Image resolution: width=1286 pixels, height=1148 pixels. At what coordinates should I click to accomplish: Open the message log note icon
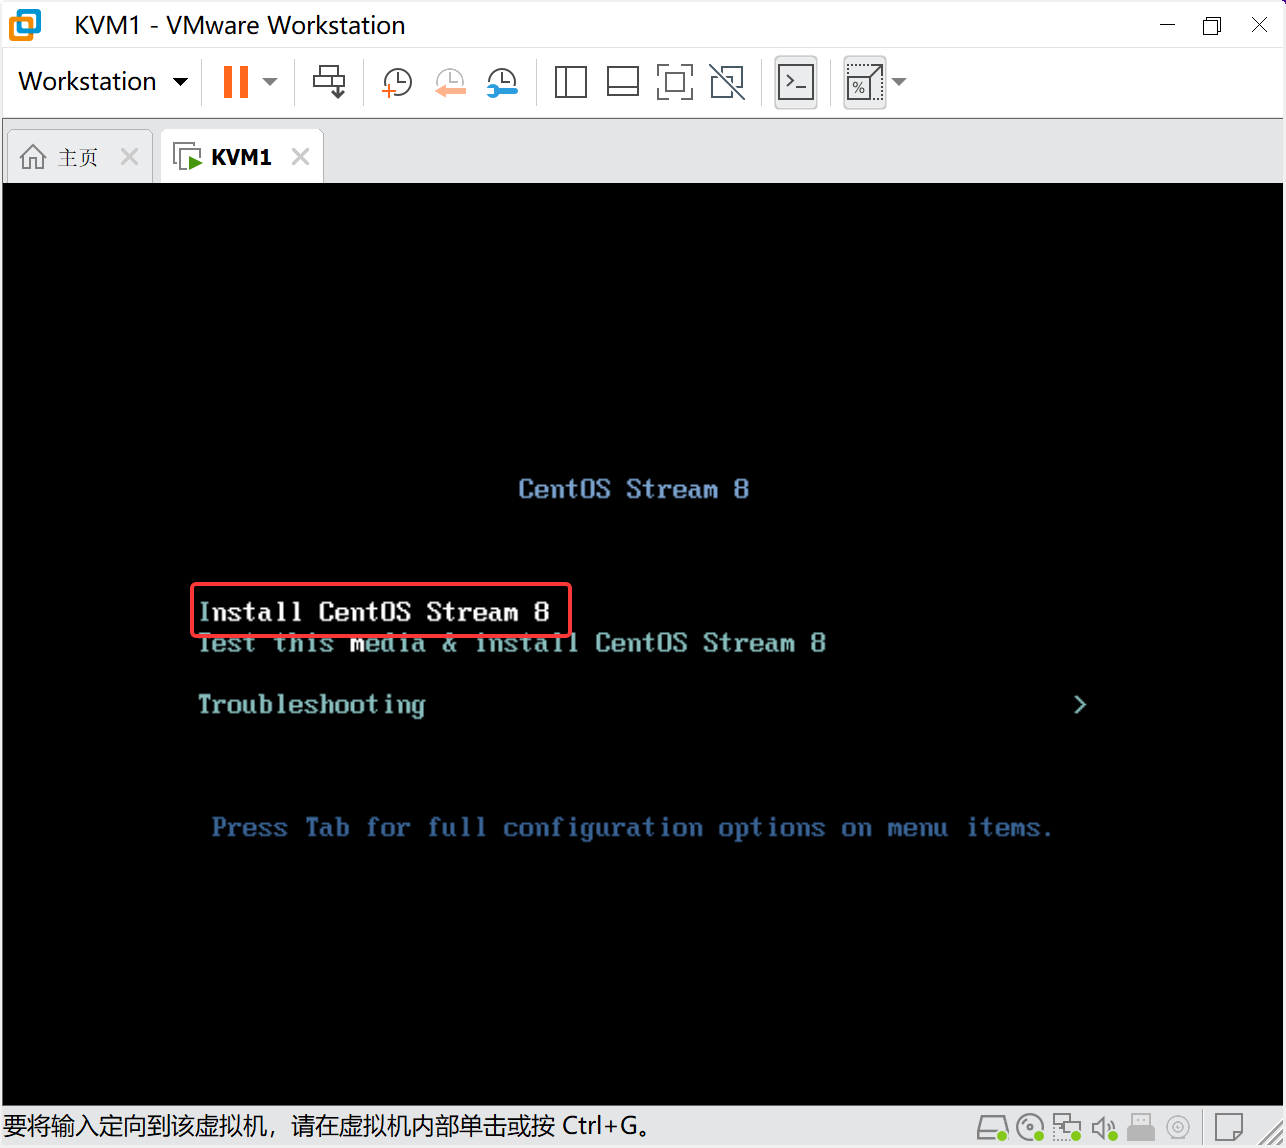point(1230,1127)
